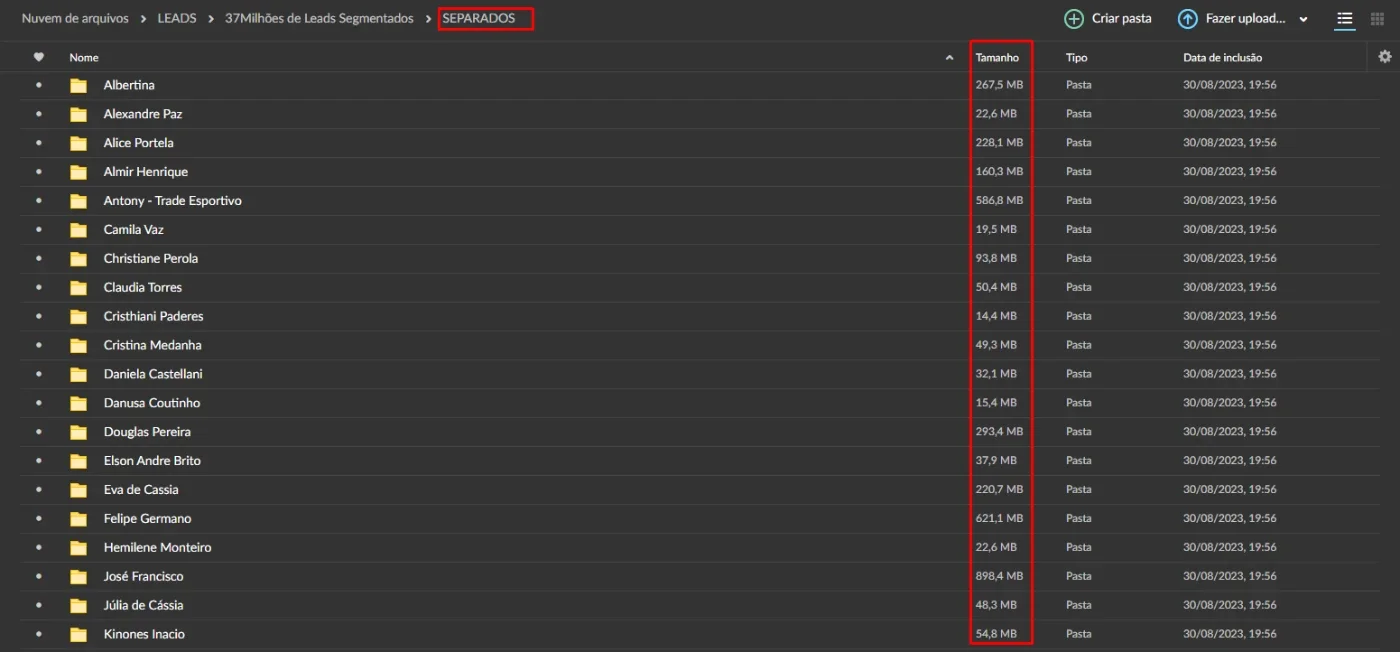Screen dimensions: 1400x652
Task: Toggle favorite dot for Douglas Pereira row
Action: click(x=39, y=432)
